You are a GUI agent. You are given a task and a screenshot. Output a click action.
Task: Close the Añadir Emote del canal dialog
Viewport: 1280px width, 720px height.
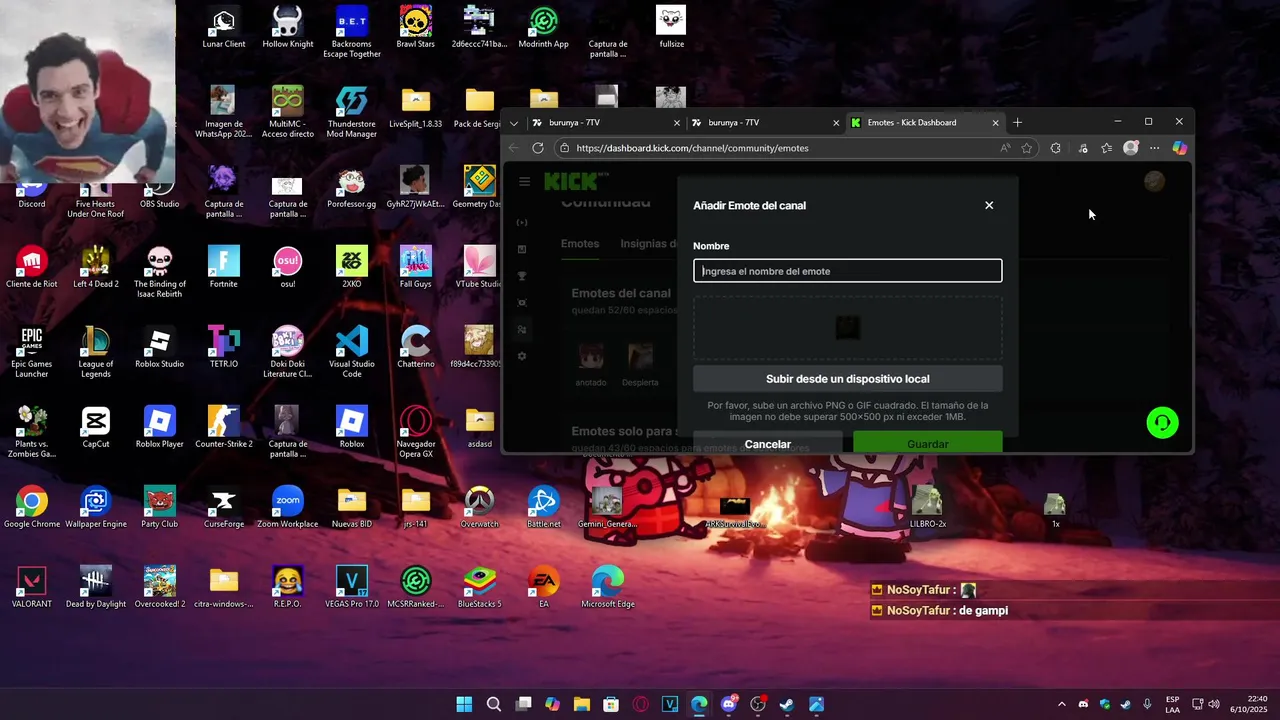989,205
